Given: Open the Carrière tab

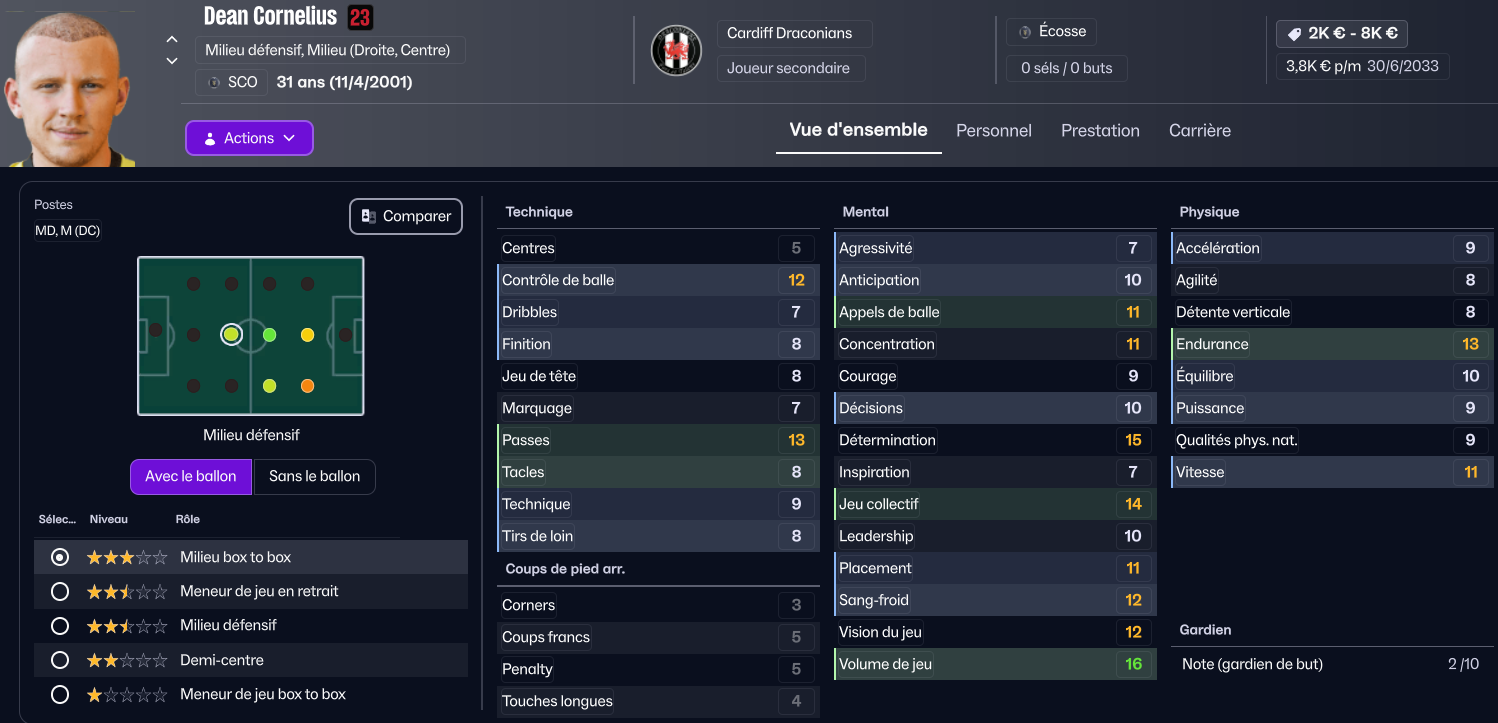Looking at the screenshot, I should click(x=1200, y=131).
